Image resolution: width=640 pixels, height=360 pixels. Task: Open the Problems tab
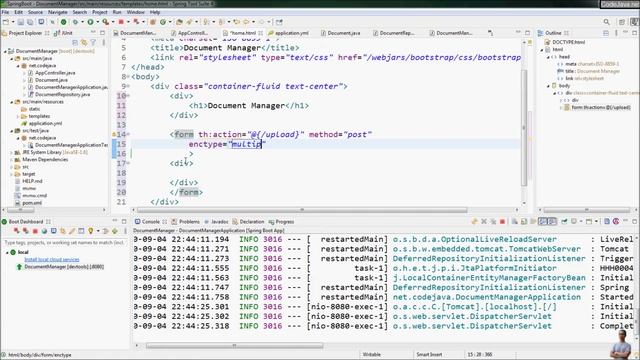(x=186, y=222)
